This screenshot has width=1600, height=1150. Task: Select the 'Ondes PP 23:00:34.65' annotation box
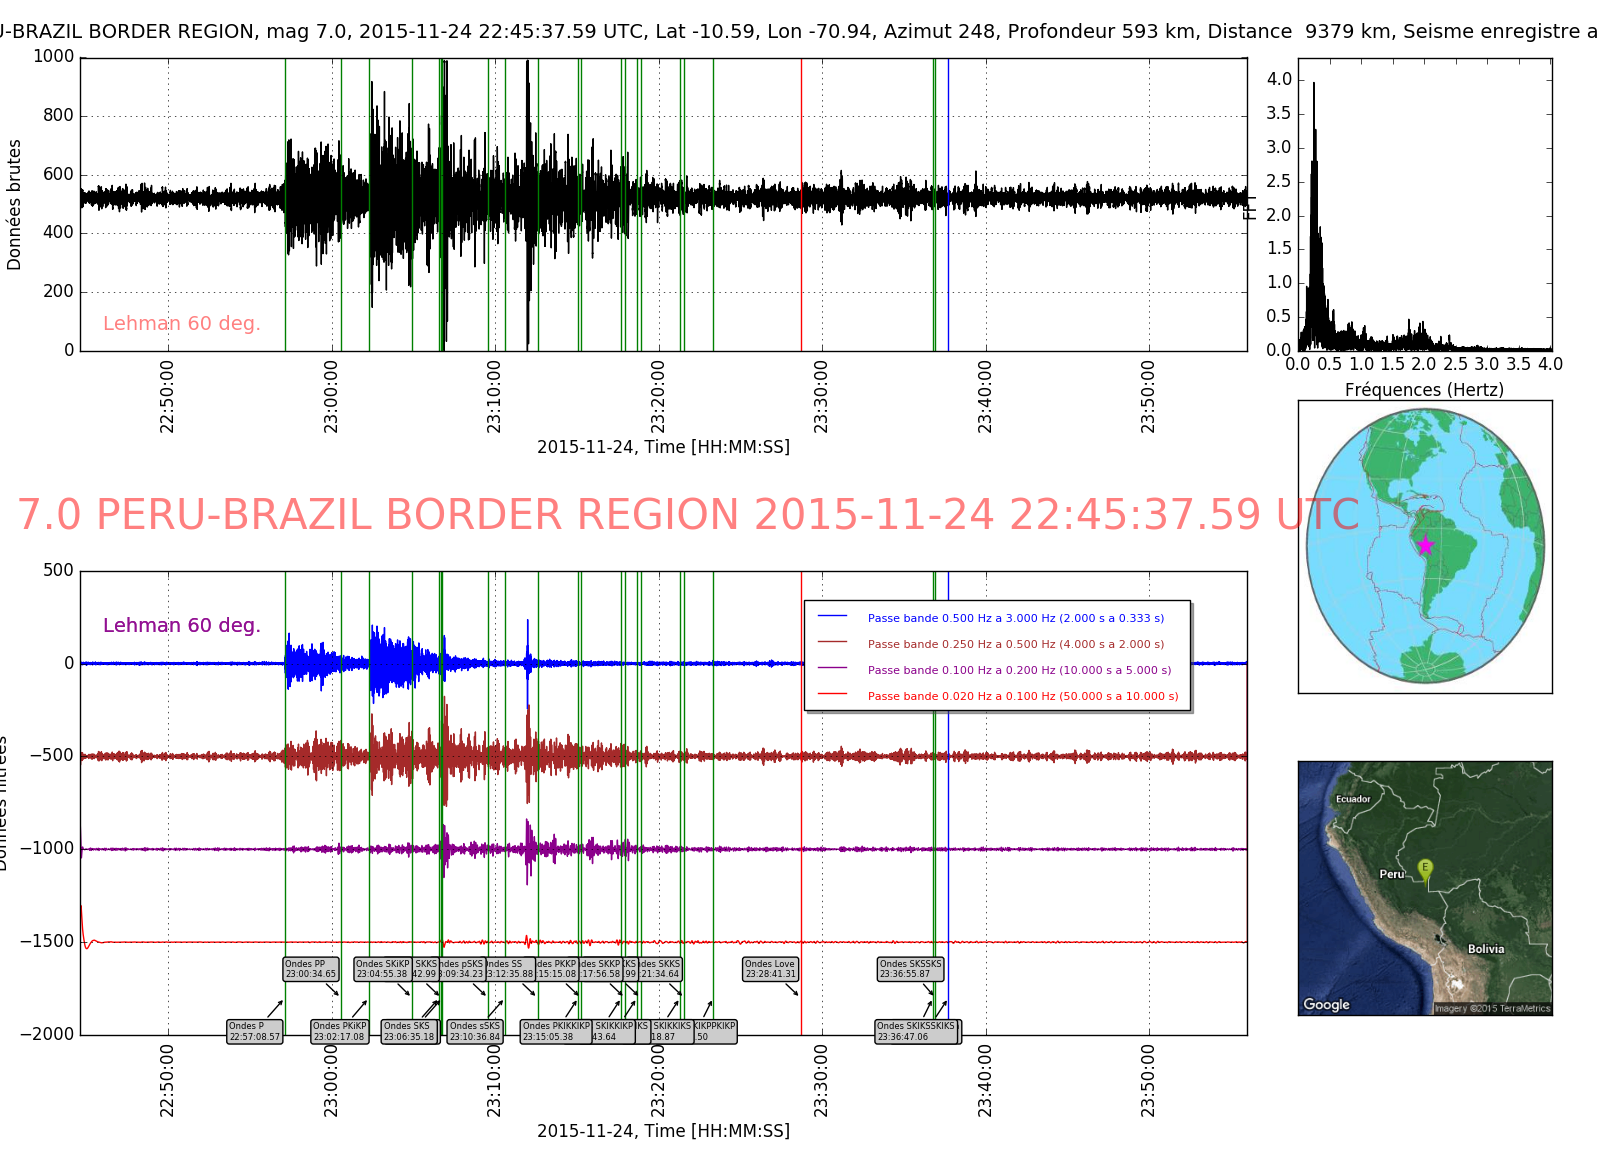pyautogui.click(x=311, y=969)
